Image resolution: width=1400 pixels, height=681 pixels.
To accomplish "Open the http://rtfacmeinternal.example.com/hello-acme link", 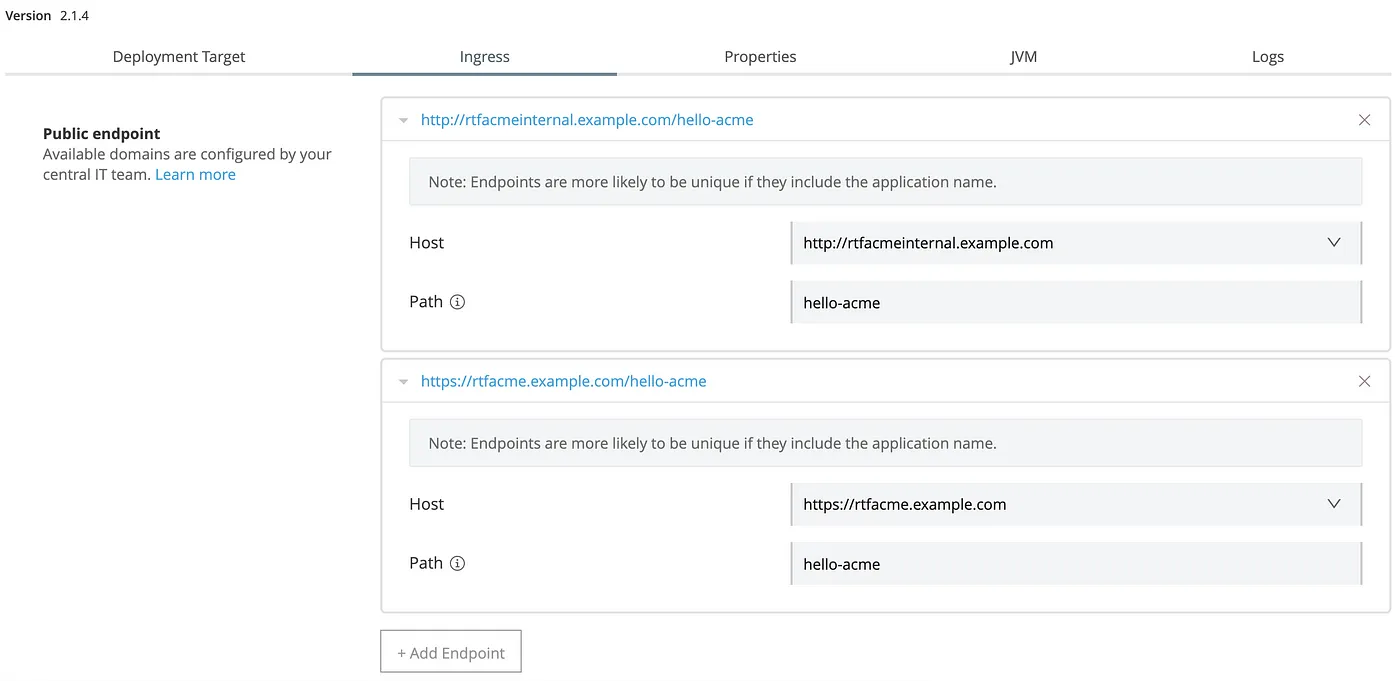I will [587, 120].
